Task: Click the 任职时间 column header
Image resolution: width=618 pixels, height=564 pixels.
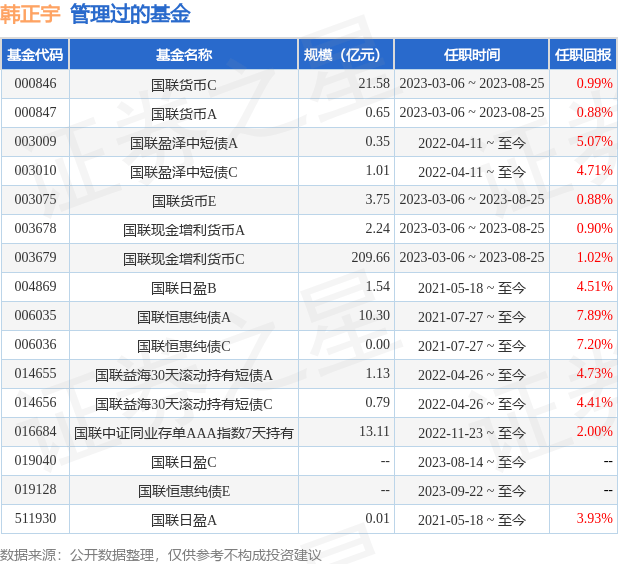Action: [x=471, y=55]
